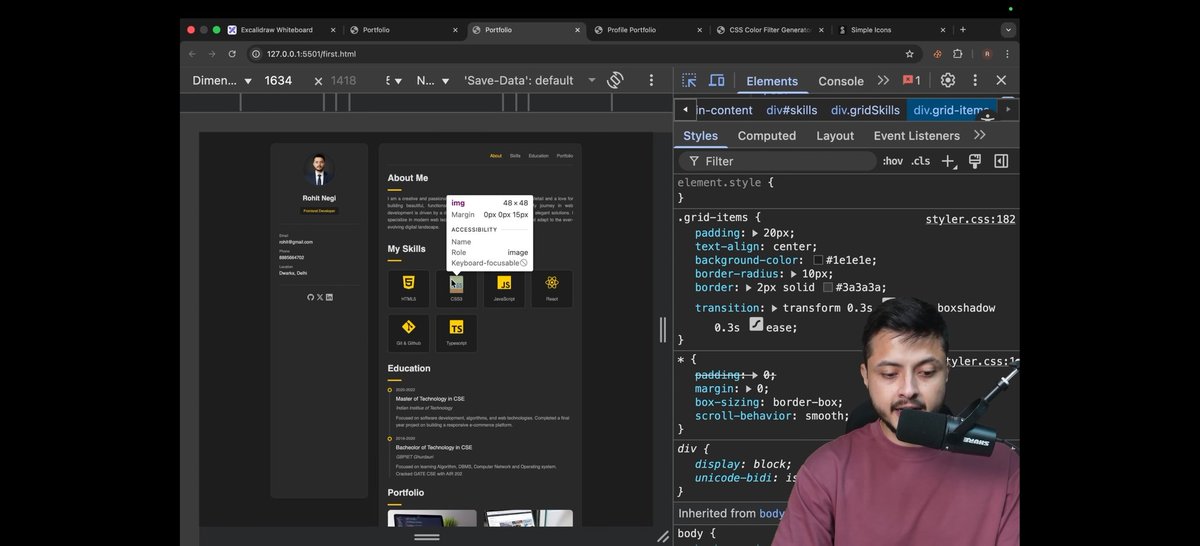Click the GitHub social icon in the sidebar
The width and height of the screenshot is (1200, 546).
(x=310, y=297)
